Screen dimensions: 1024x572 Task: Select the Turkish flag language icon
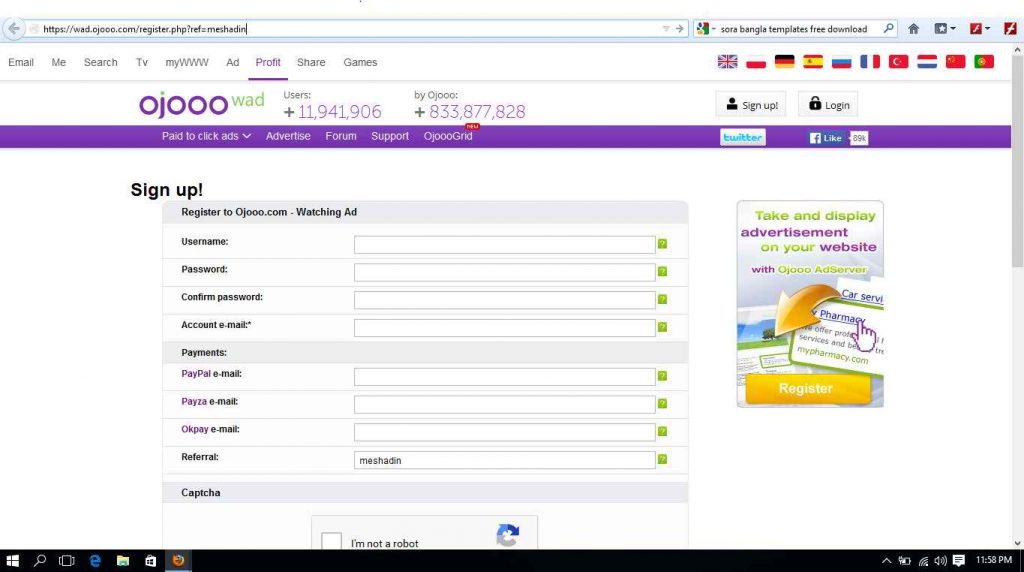pyautogui.click(x=898, y=62)
